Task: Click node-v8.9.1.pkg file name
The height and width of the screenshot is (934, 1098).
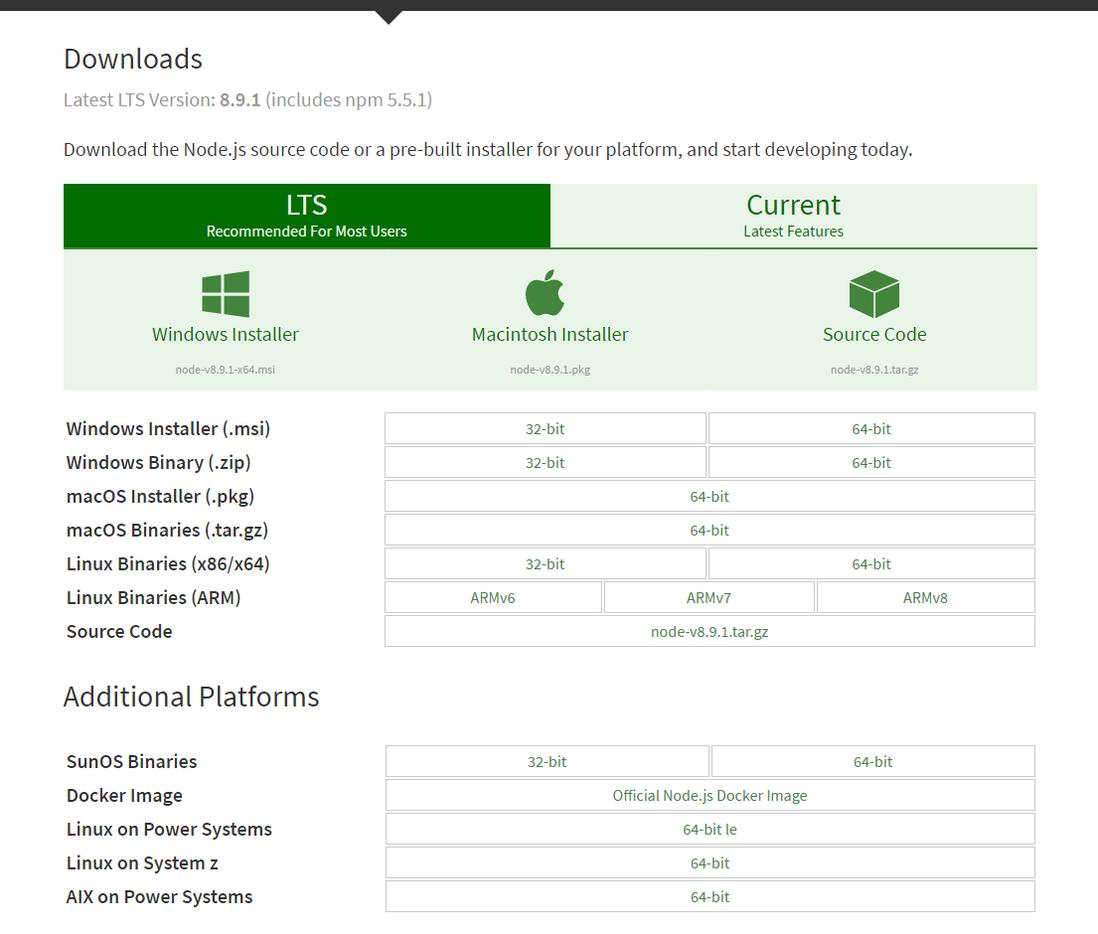Action: coord(550,370)
